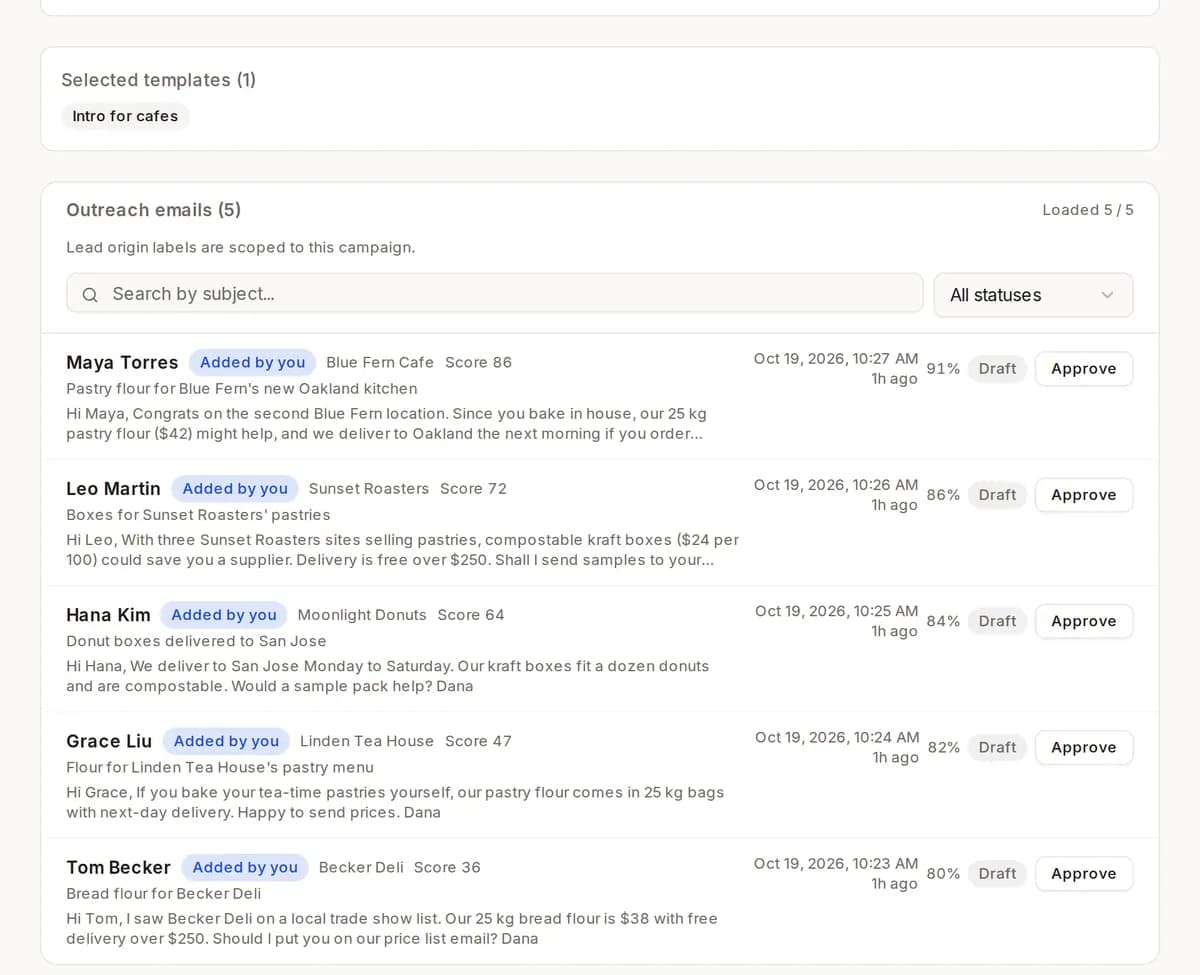Click the 84% confidence value

(x=943, y=621)
